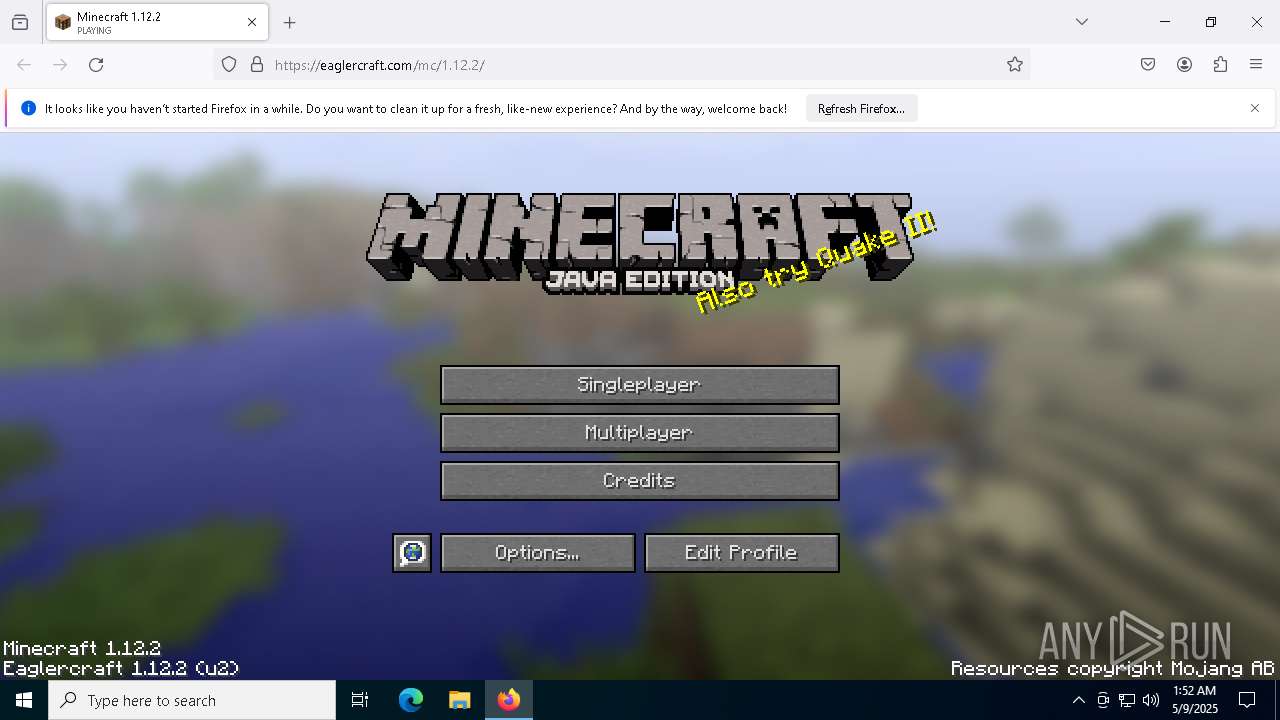1280x720 pixels.
Task: Close the Minecraft 1.12.2 tab
Action: point(252,22)
